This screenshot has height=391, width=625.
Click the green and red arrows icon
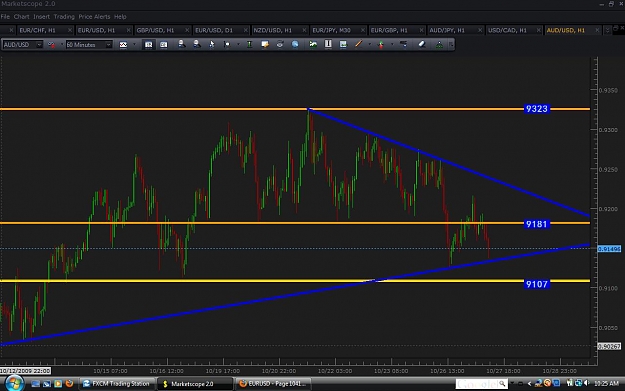(x=381, y=45)
